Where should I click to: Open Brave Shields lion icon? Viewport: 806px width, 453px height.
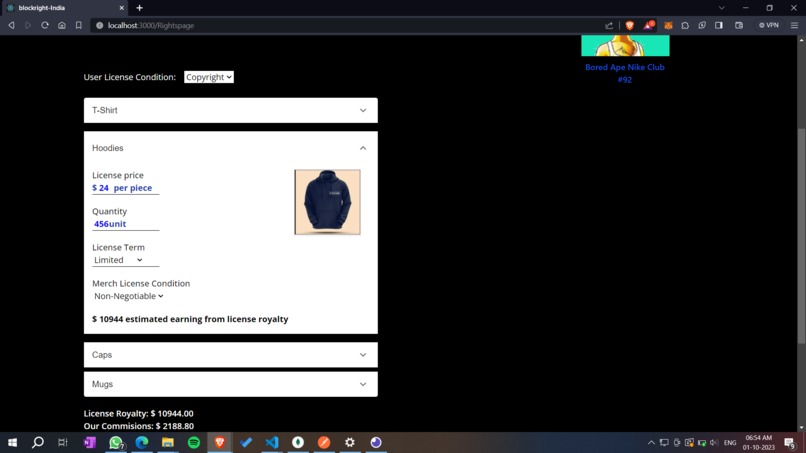click(630, 25)
